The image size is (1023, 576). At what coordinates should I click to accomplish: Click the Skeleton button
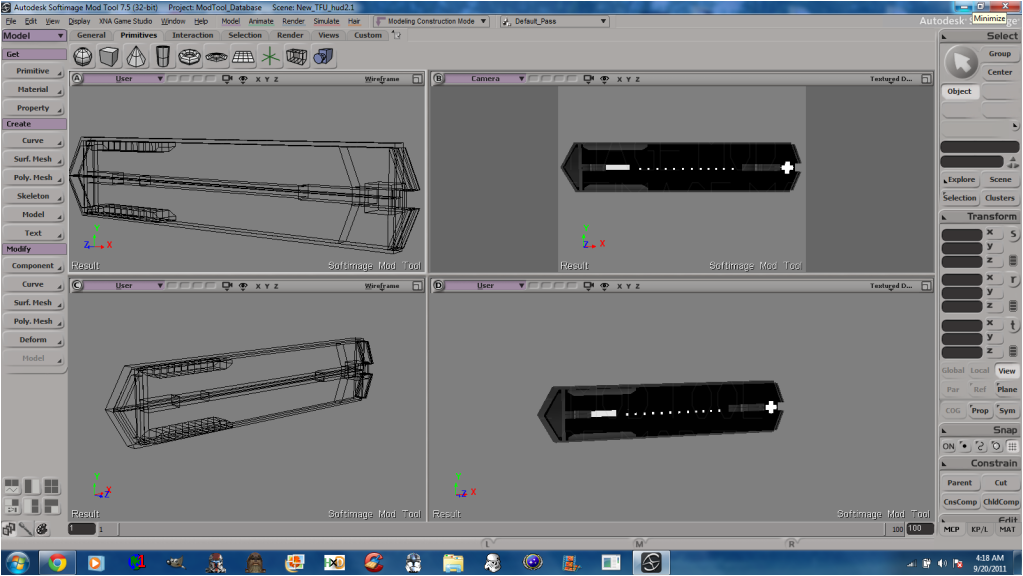33,196
